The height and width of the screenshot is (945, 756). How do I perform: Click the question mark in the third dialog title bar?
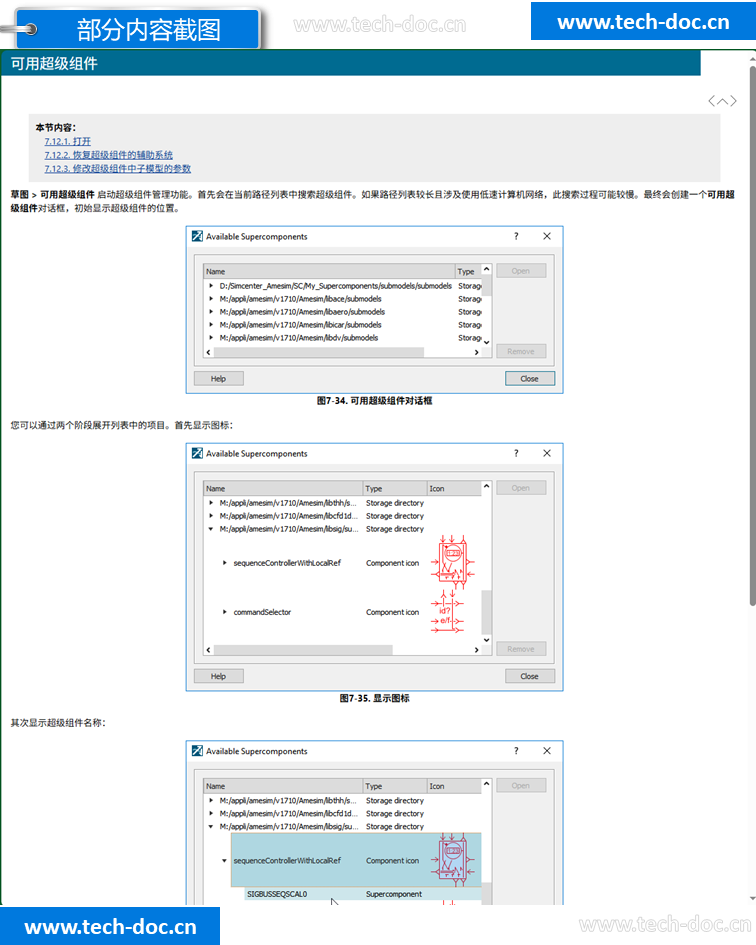click(x=516, y=751)
